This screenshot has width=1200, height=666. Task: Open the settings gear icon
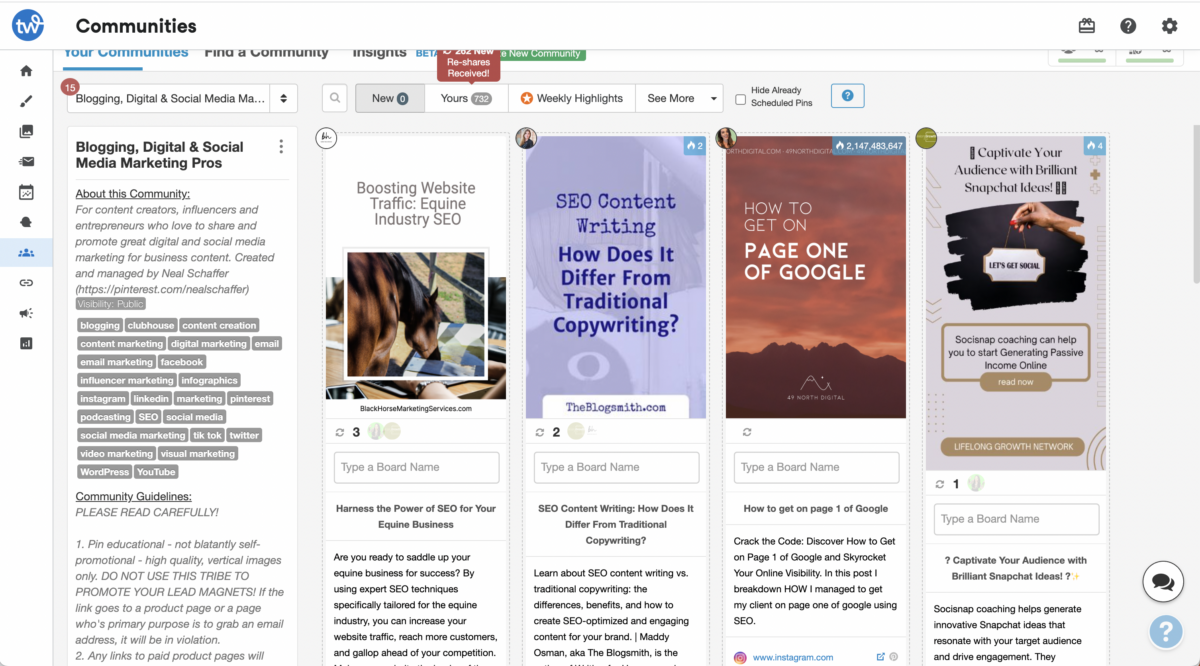pyautogui.click(x=1169, y=26)
